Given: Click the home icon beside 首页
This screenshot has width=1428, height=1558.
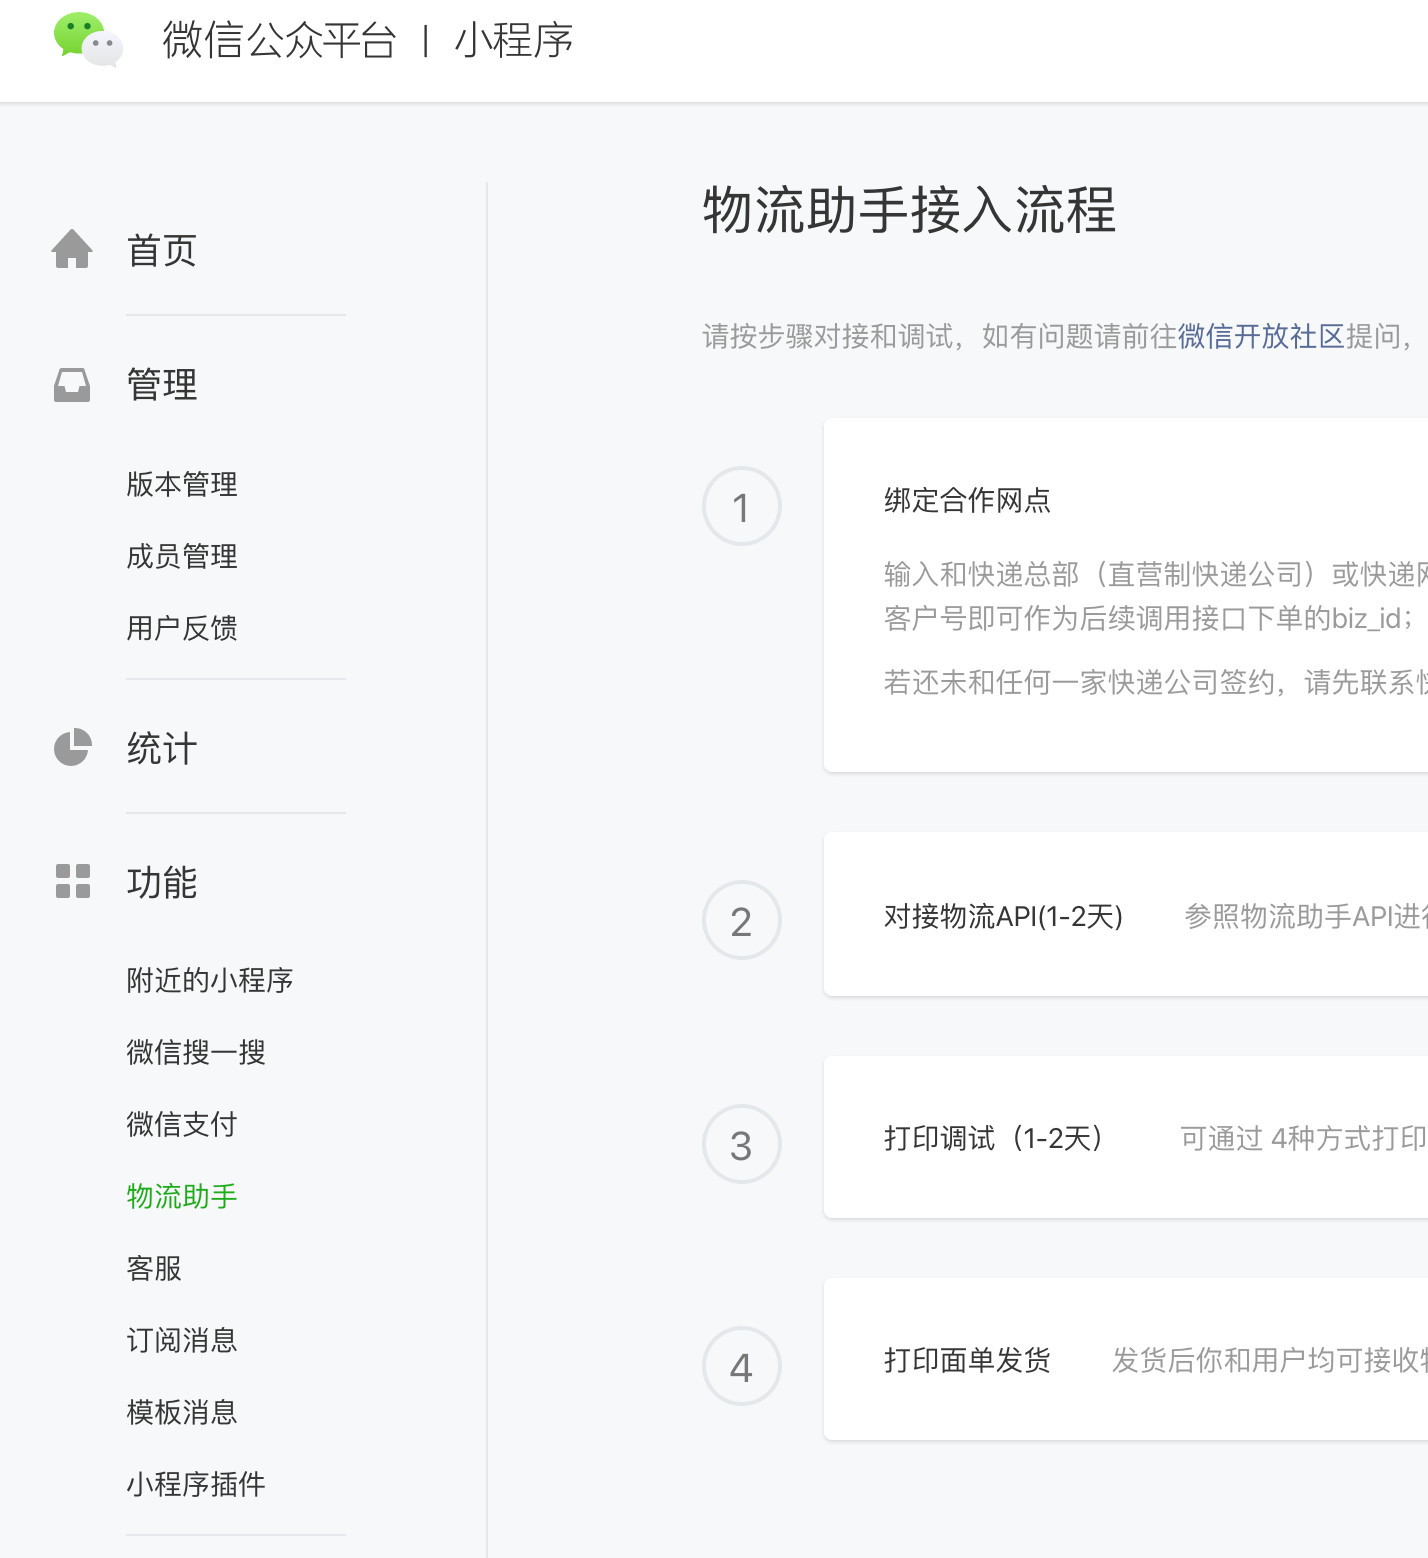Looking at the screenshot, I should click(x=72, y=249).
